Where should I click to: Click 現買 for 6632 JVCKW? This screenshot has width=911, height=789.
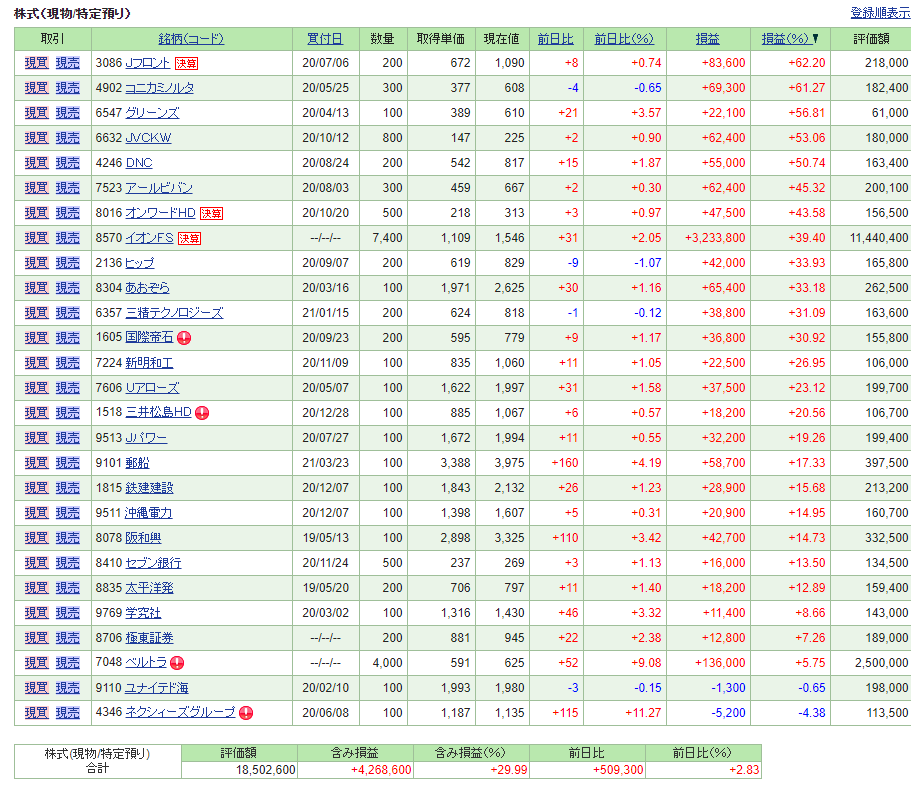coord(36,138)
